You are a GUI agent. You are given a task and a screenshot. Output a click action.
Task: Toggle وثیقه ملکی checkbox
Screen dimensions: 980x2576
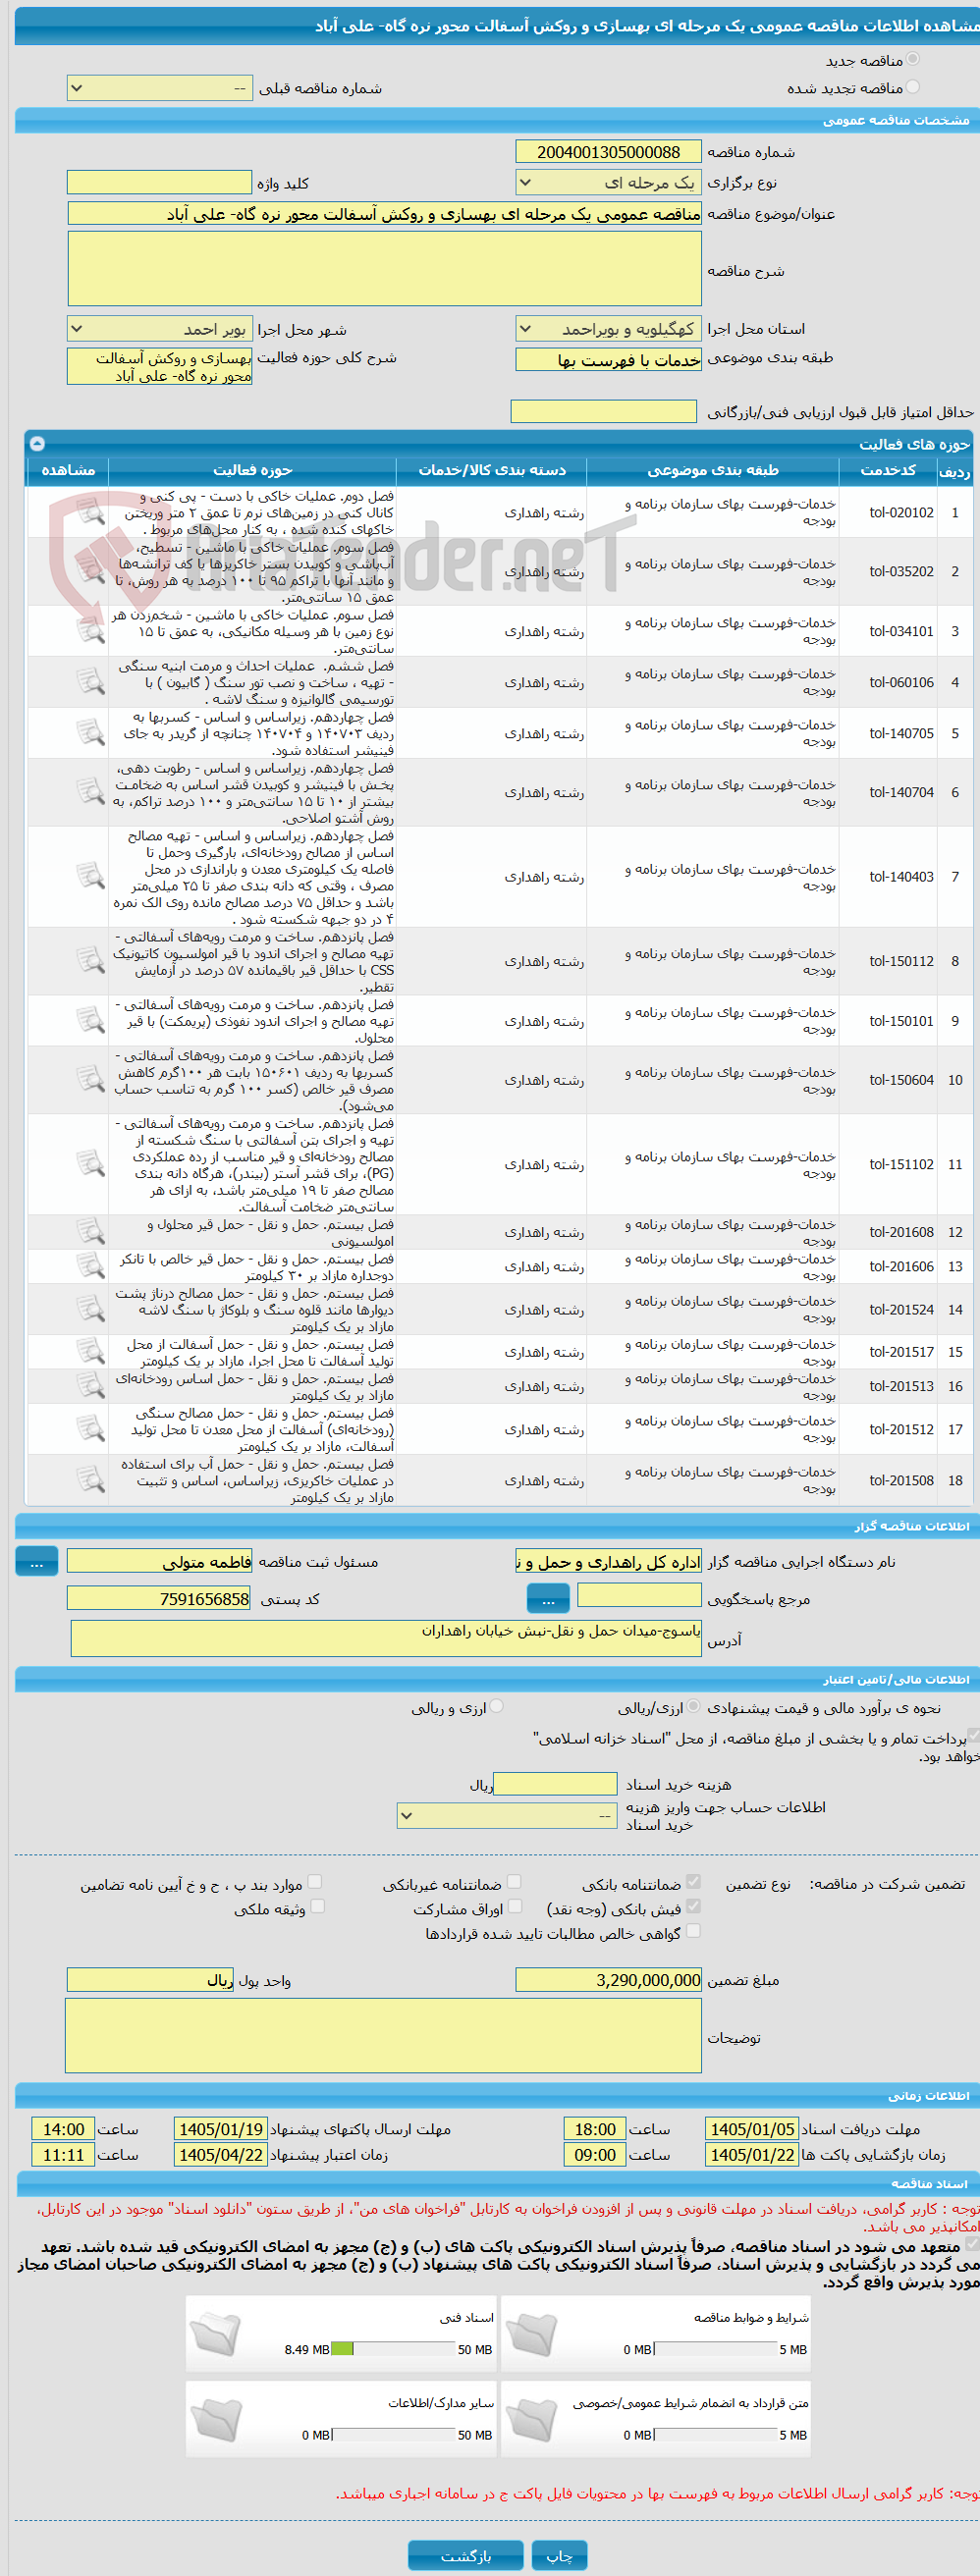point(317,1906)
